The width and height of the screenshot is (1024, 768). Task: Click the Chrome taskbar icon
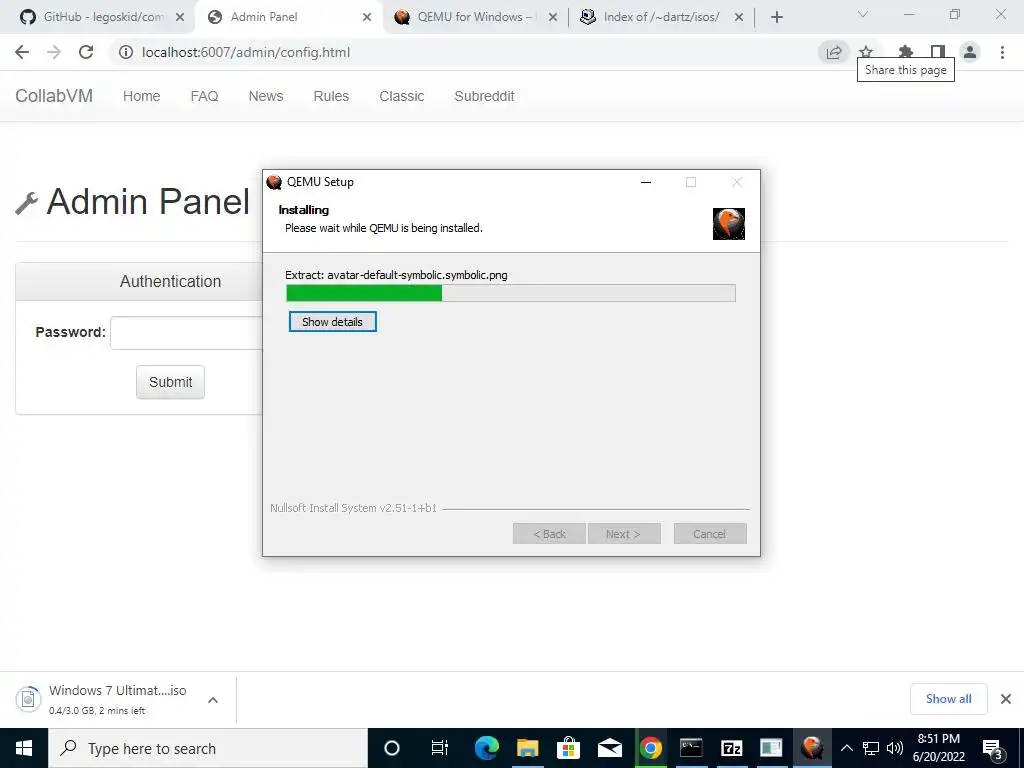(x=650, y=748)
